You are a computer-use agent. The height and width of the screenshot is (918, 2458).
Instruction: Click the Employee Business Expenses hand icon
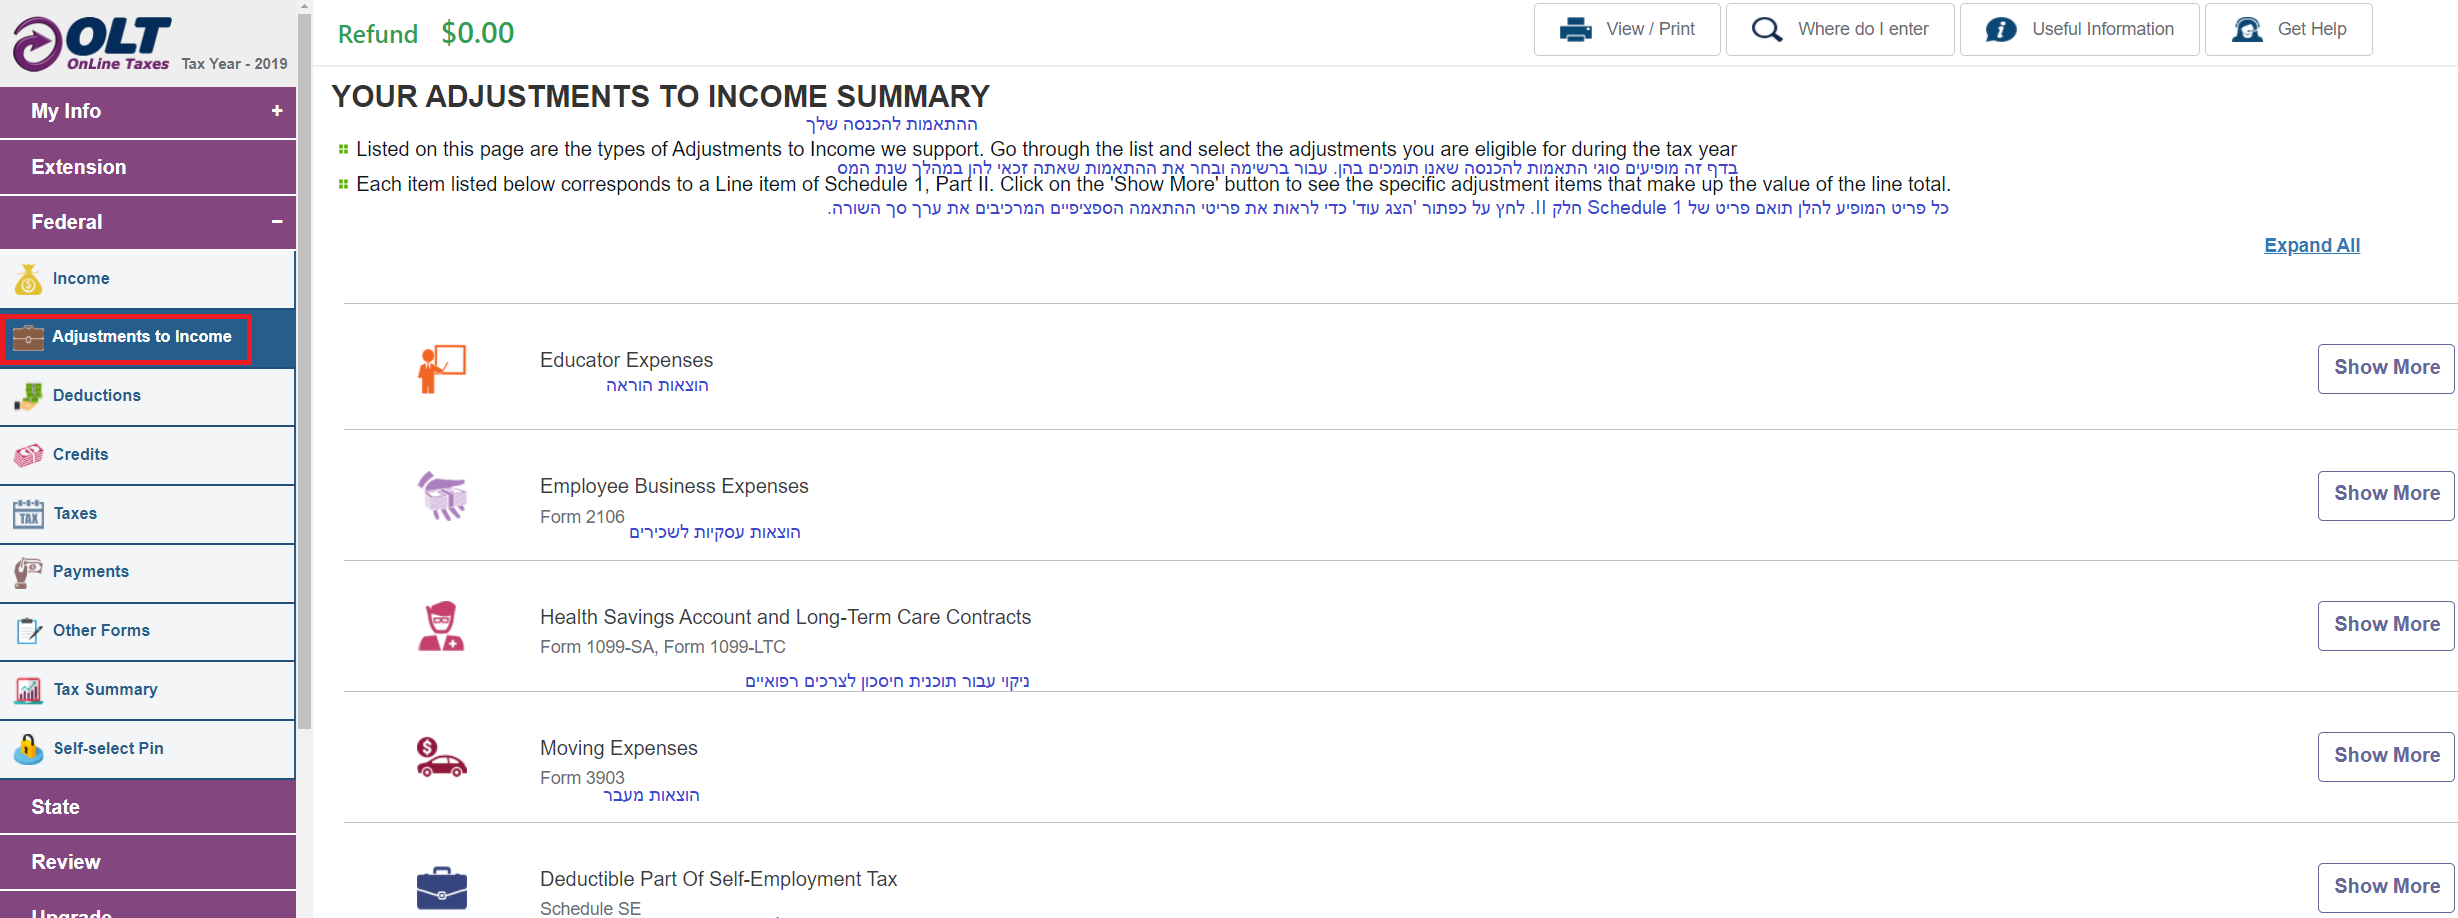tap(442, 495)
